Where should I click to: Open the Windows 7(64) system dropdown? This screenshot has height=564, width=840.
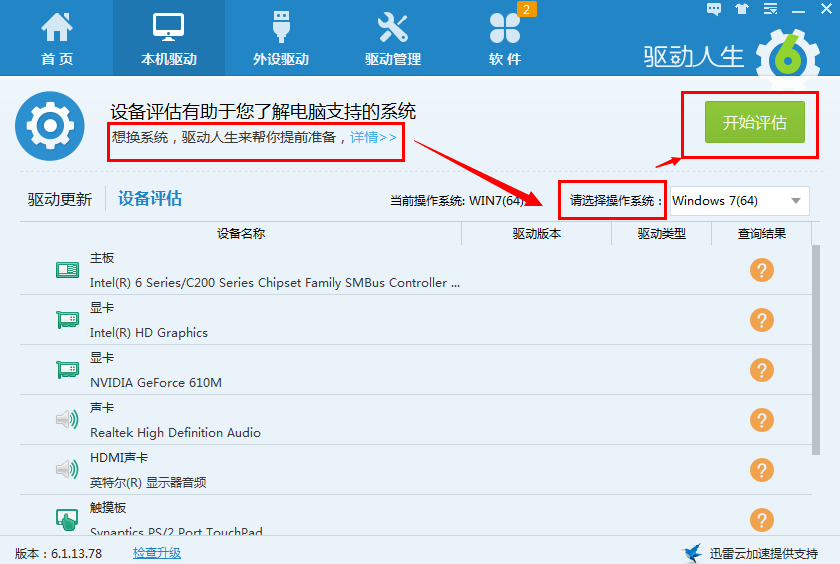click(x=739, y=201)
